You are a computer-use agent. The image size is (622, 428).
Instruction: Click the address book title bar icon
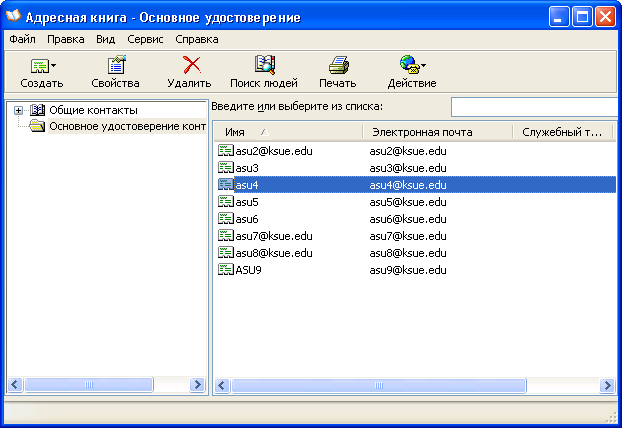(13, 16)
